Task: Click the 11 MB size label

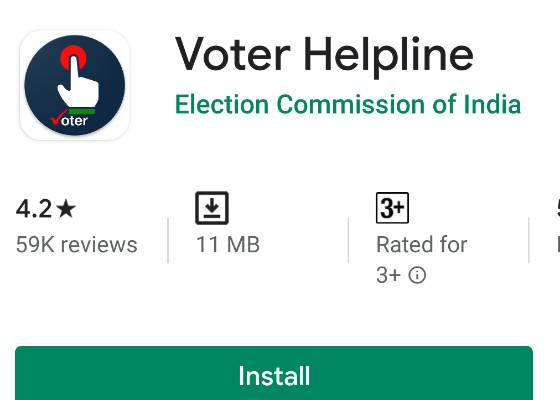Action: tap(228, 245)
